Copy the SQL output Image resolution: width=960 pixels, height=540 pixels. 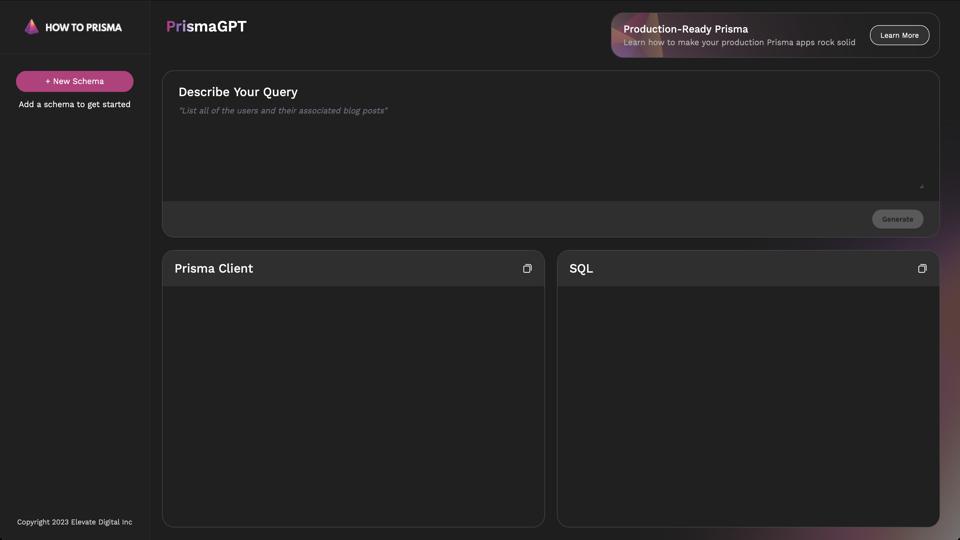[x=922, y=269]
